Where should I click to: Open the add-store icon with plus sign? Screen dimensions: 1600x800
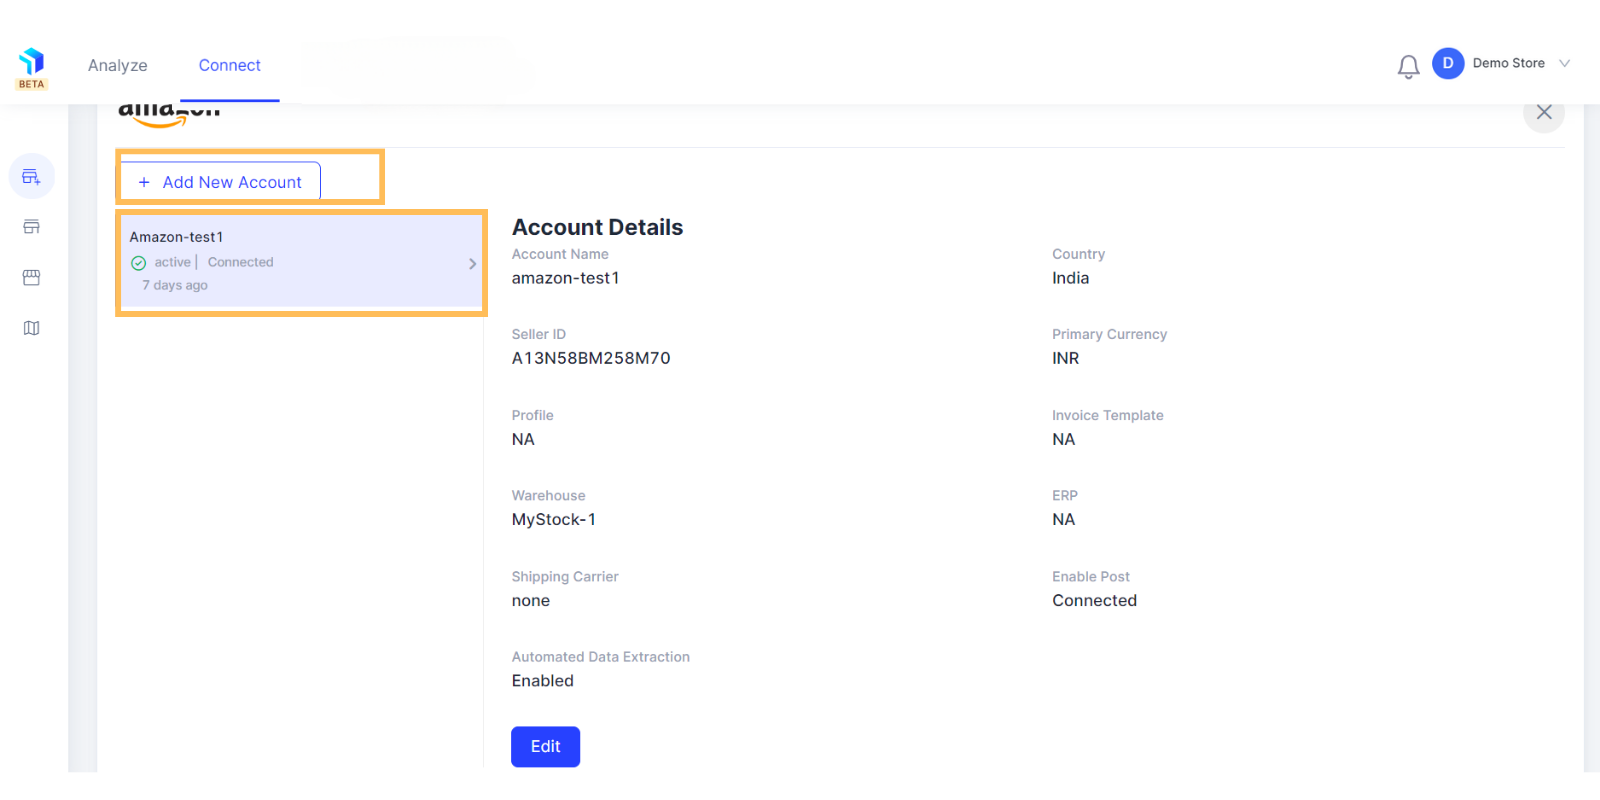coord(31,177)
